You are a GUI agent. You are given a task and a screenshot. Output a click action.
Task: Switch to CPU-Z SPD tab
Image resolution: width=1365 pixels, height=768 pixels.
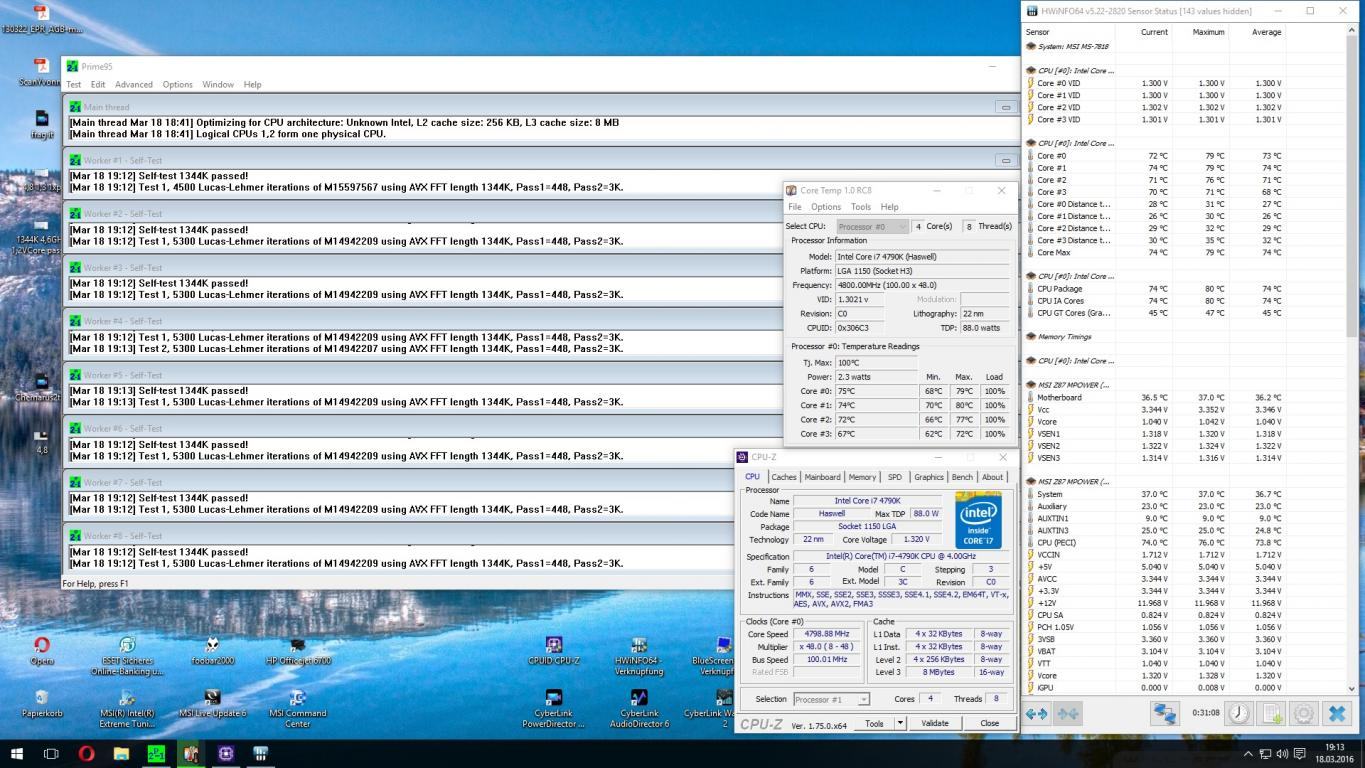(x=894, y=477)
